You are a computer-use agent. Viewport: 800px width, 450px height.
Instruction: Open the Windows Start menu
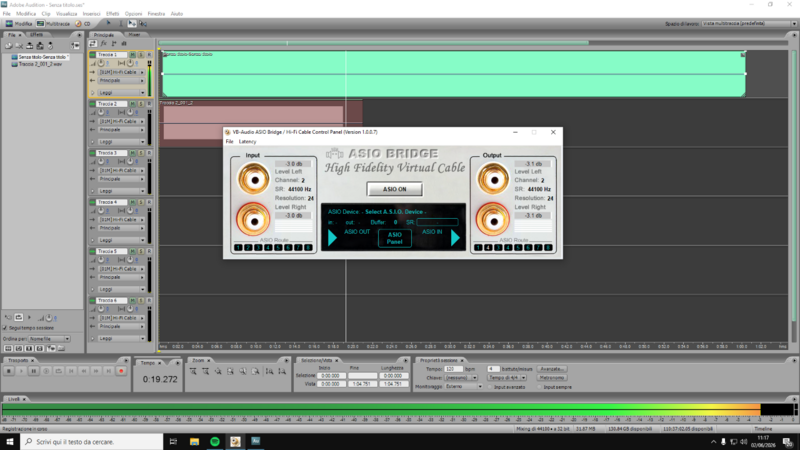(x=10, y=441)
